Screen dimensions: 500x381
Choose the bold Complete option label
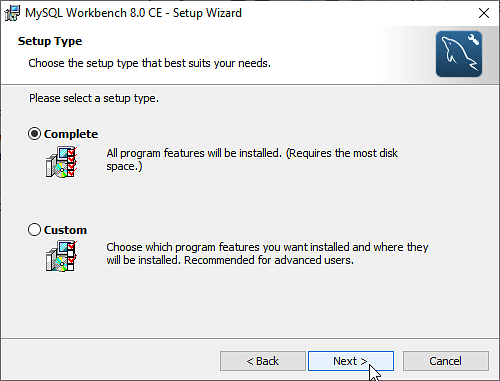tap(71, 134)
